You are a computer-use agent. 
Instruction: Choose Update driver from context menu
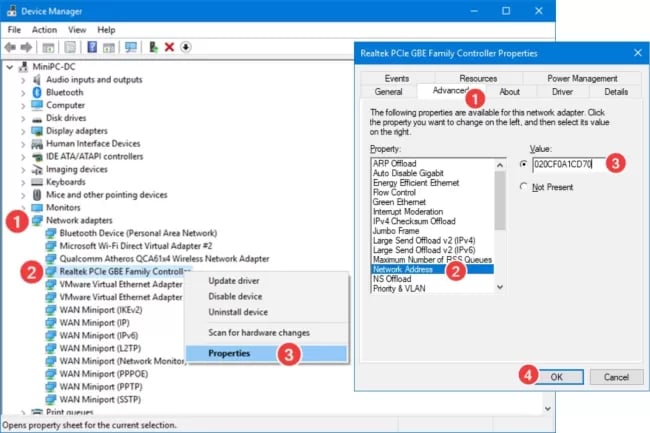[x=266, y=281]
